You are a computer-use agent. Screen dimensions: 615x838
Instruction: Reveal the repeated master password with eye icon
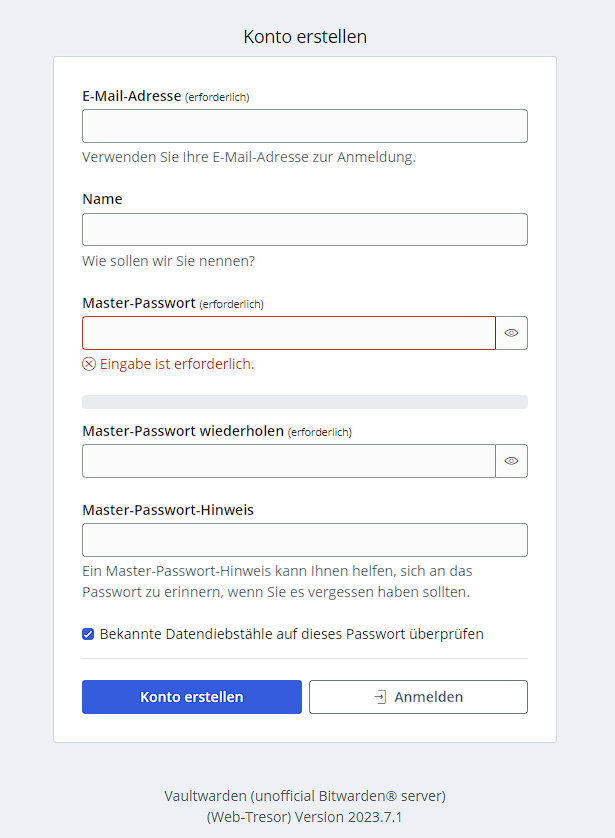511,461
